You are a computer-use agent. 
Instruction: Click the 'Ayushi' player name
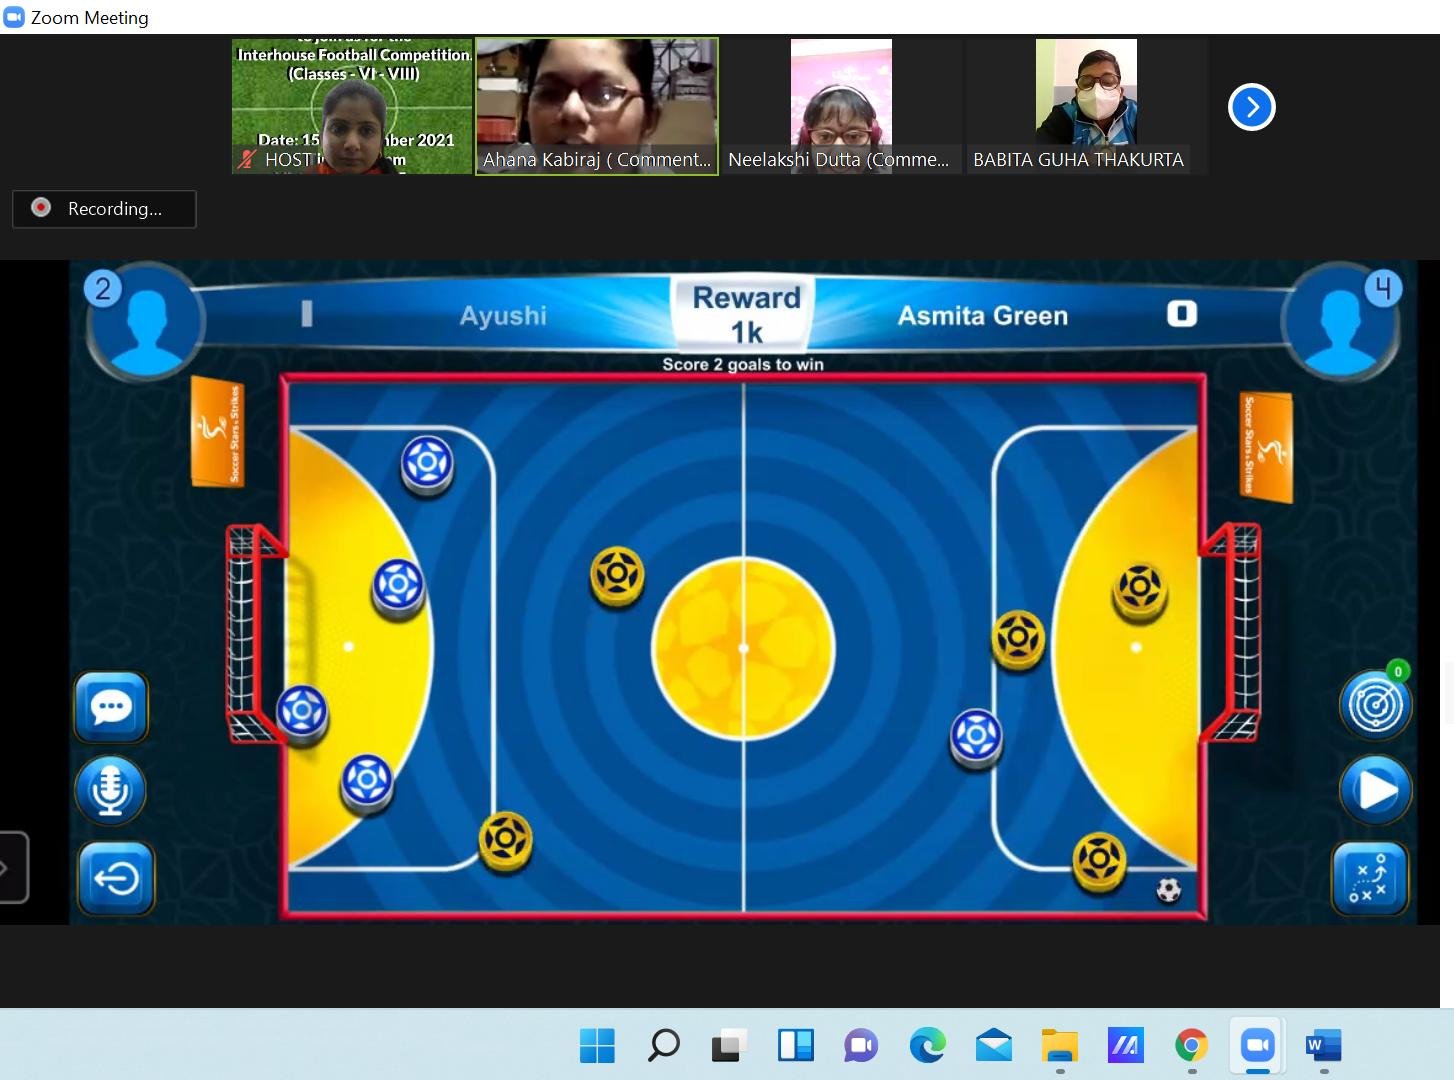click(503, 316)
